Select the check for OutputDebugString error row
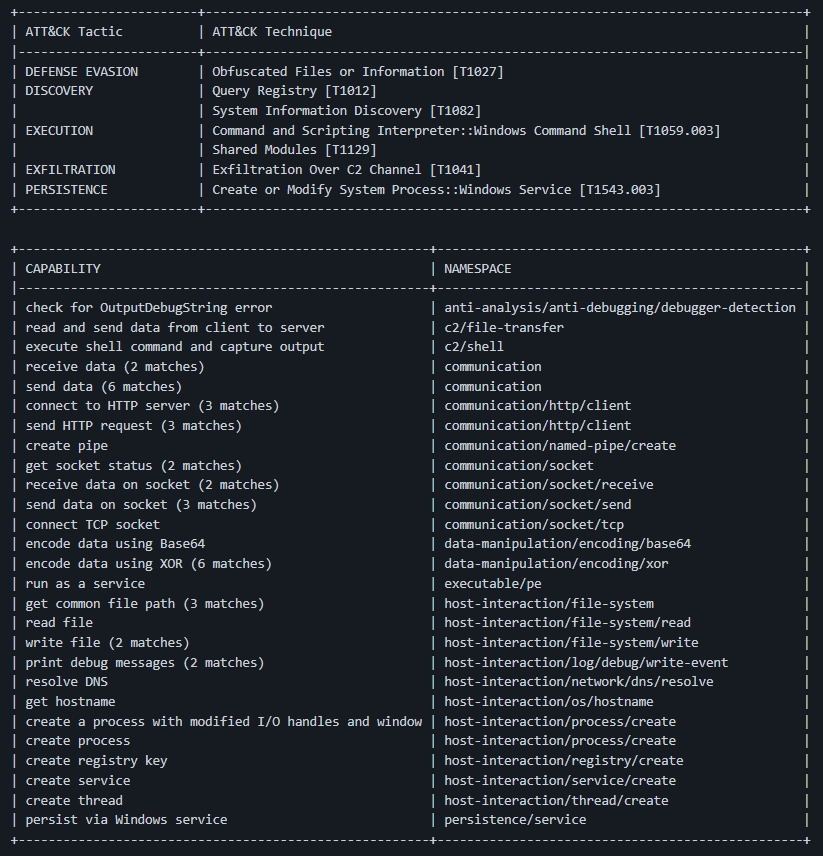 click(x=148, y=308)
